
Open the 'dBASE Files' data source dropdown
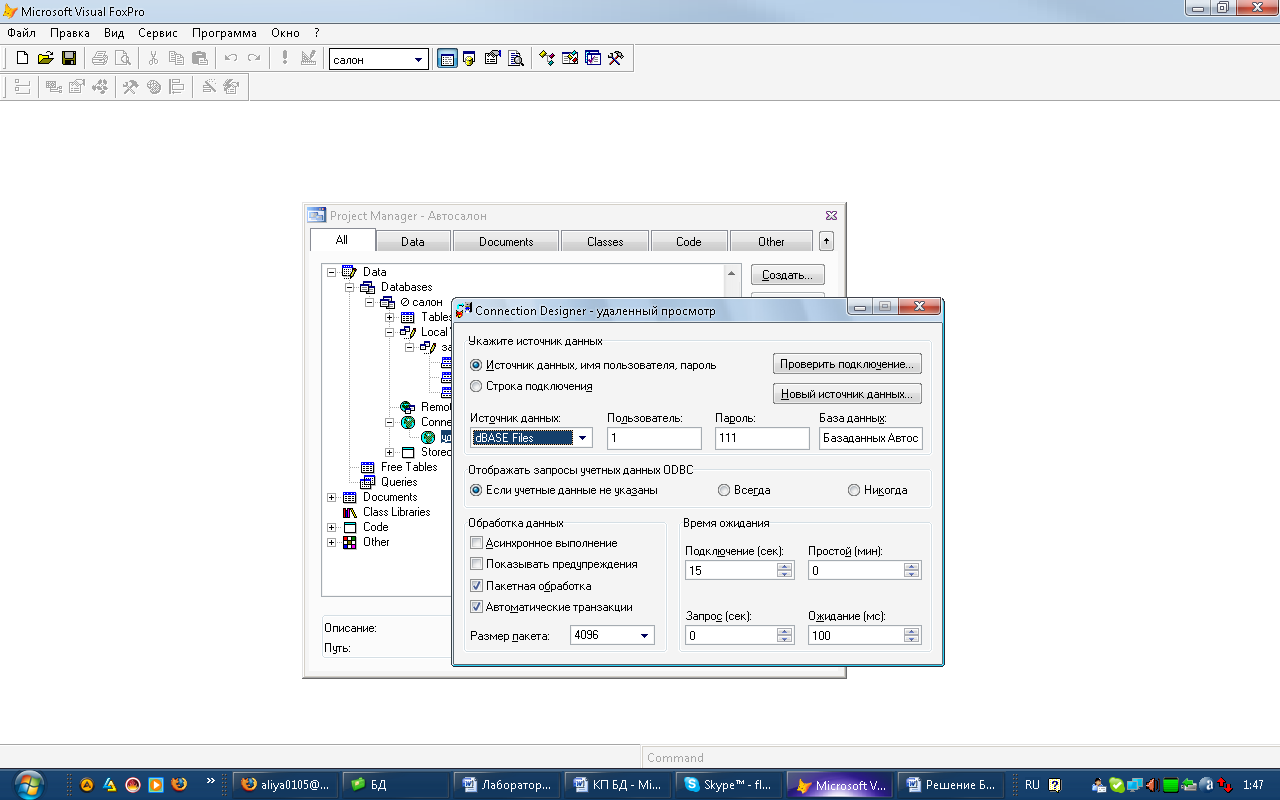coord(582,438)
